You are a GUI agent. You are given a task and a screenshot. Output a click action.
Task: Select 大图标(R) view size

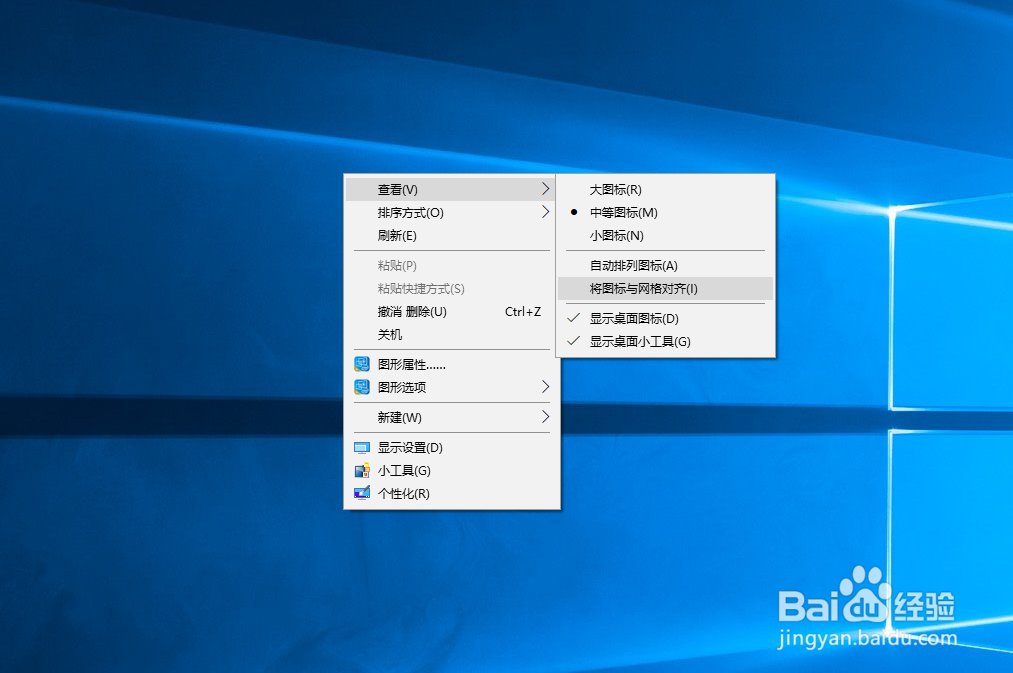point(665,190)
